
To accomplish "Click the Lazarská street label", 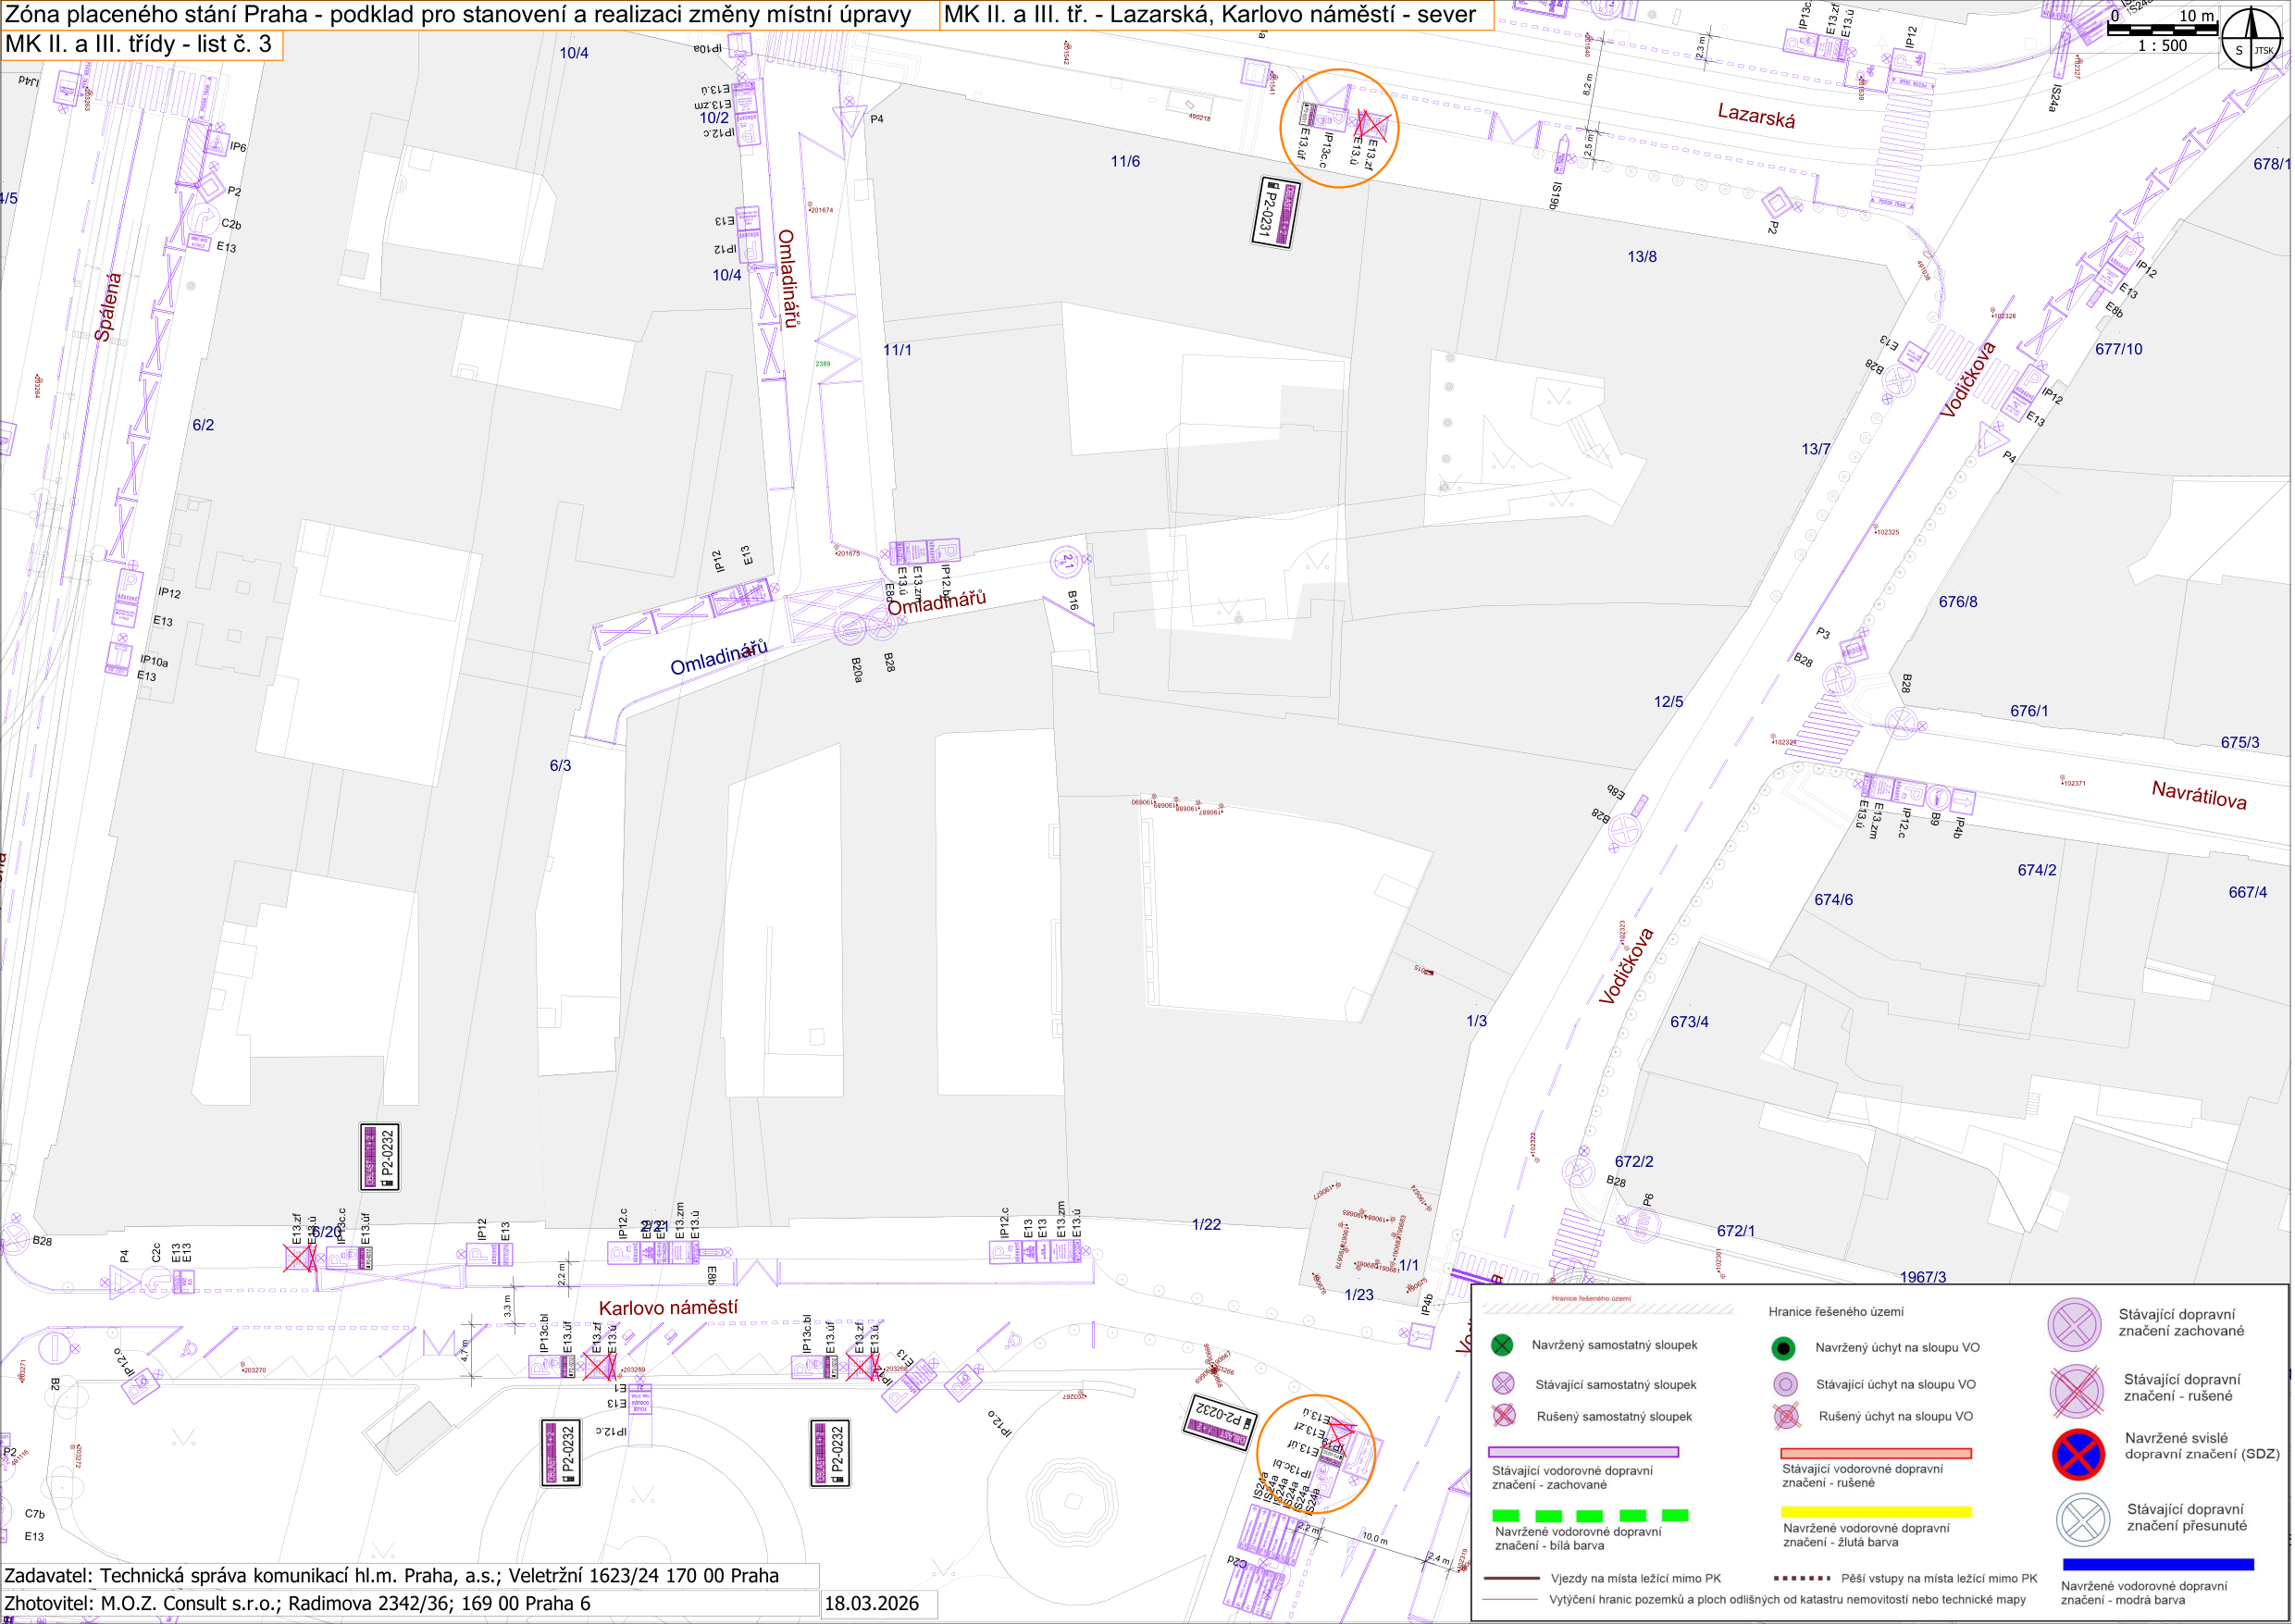I will [x=1756, y=116].
